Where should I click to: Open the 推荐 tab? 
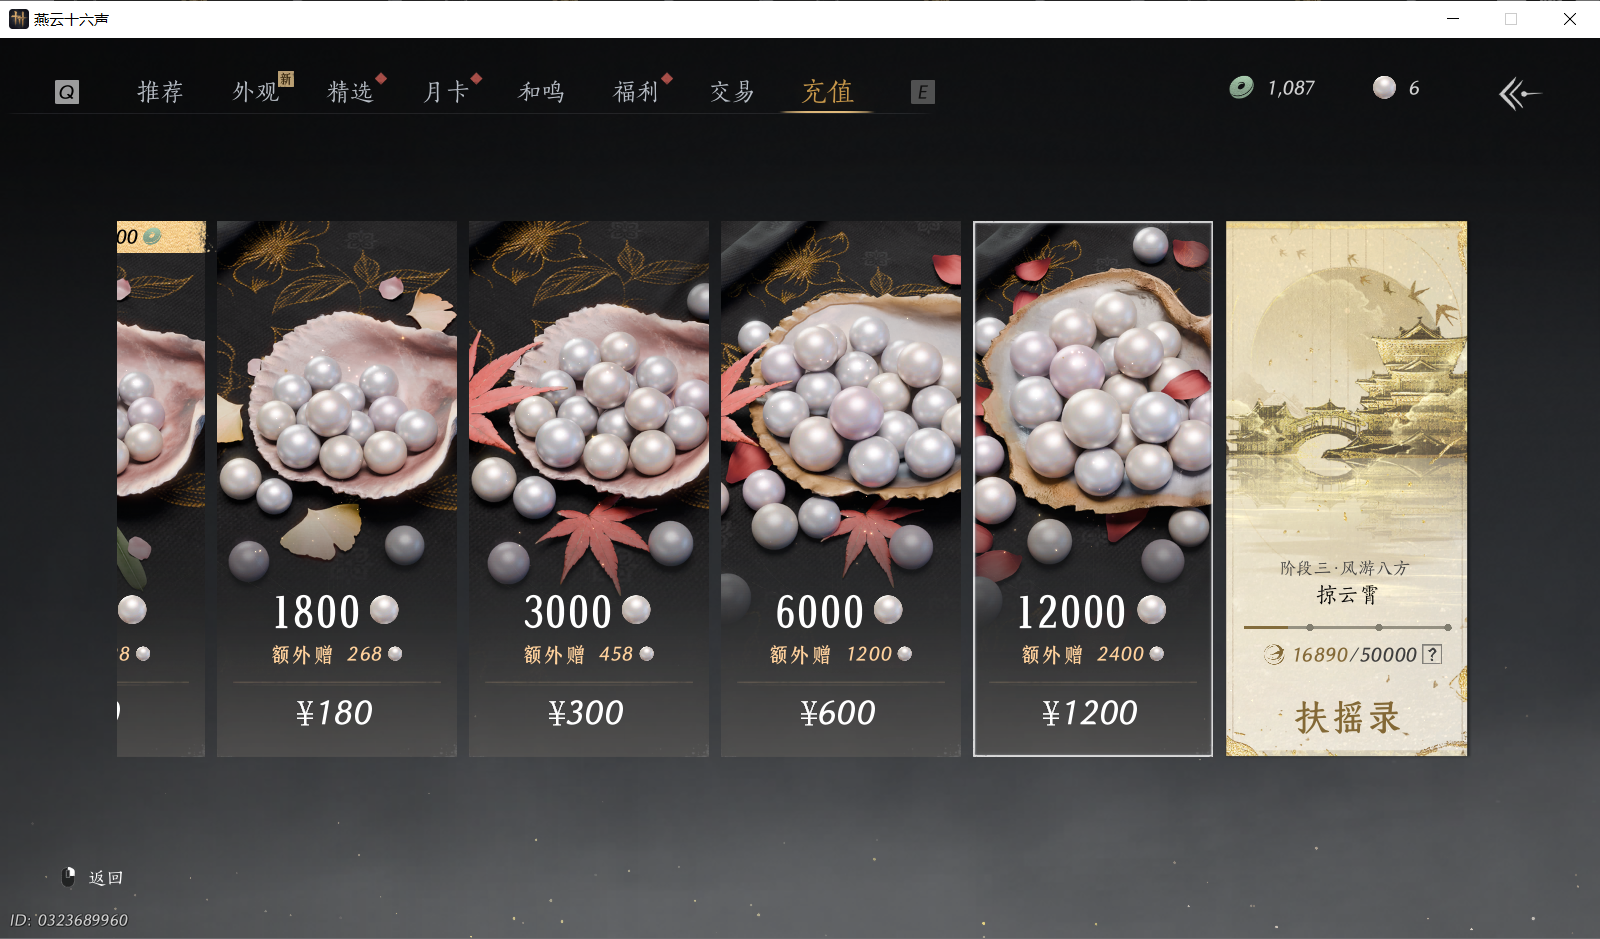pos(160,92)
